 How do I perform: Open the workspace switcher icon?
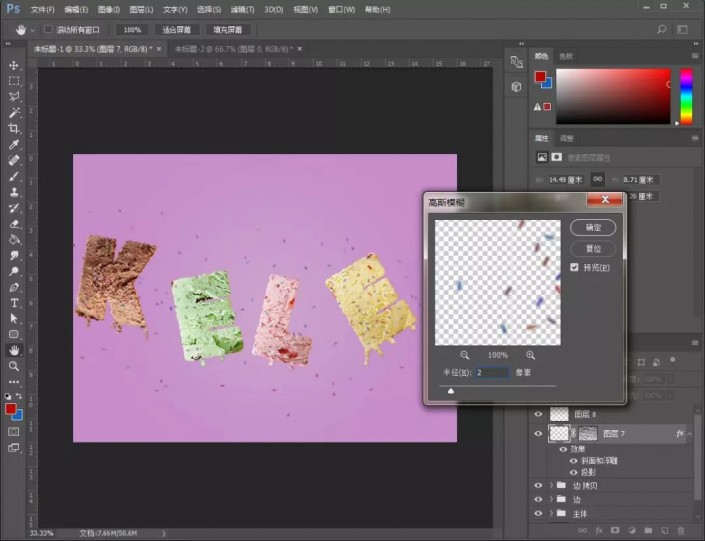pyautogui.click(x=683, y=30)
